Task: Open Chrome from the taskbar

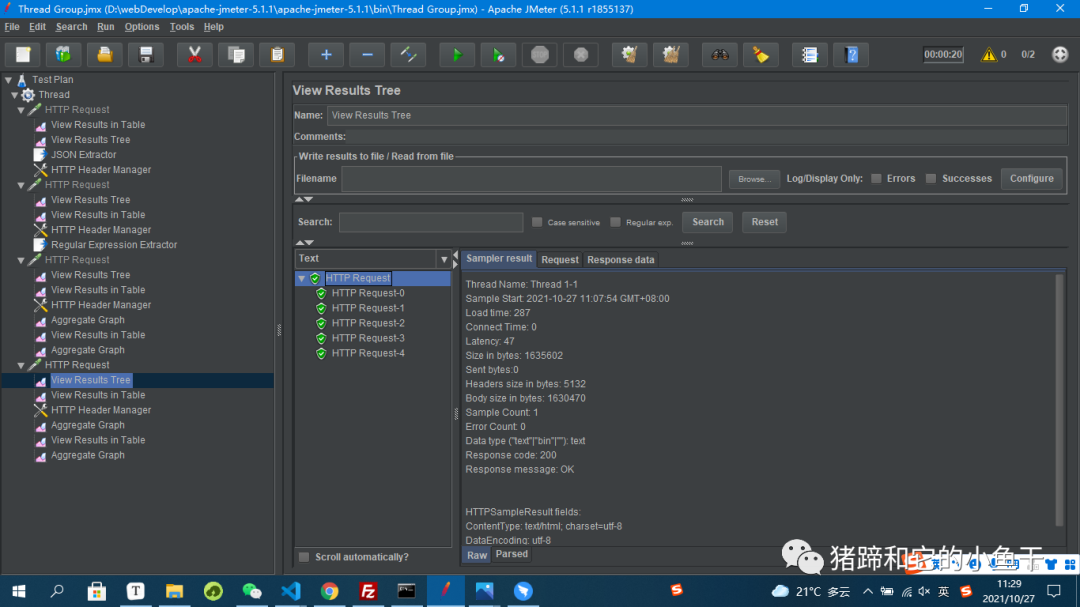Action: [x=329, y=591]
